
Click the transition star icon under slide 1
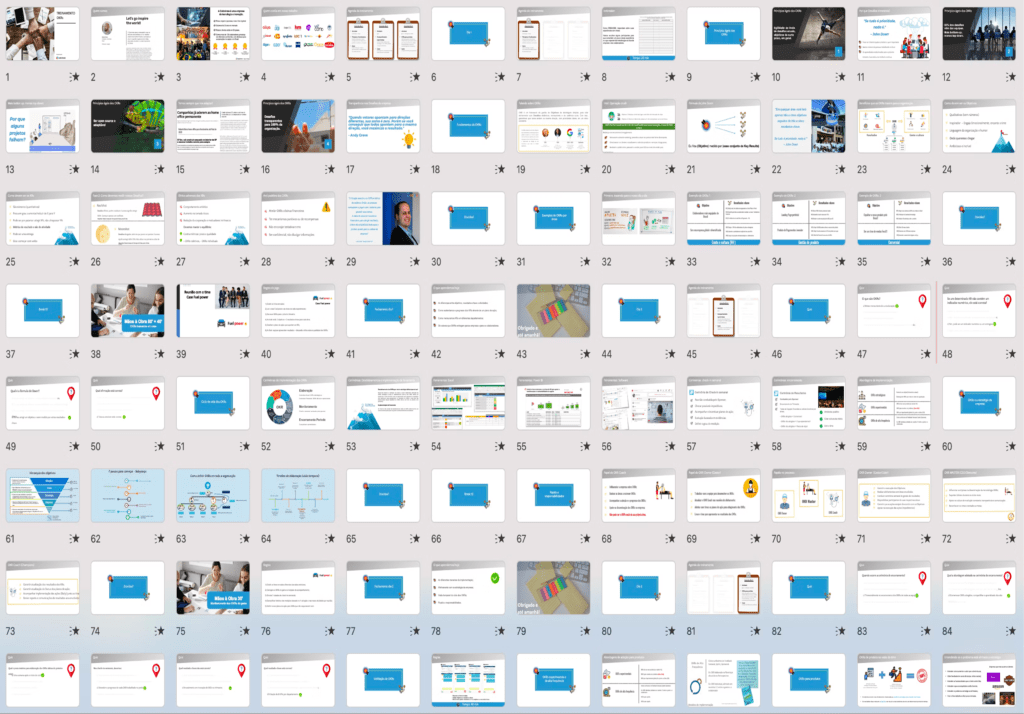[x=74, y=77]
